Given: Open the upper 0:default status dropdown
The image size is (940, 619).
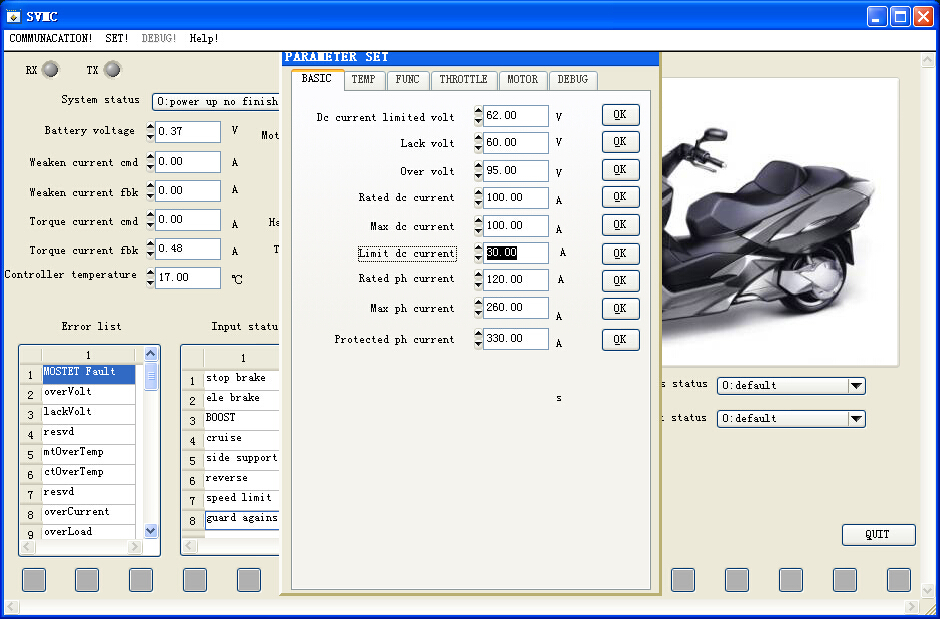Looking at the screenshot, I should [791, 386].
